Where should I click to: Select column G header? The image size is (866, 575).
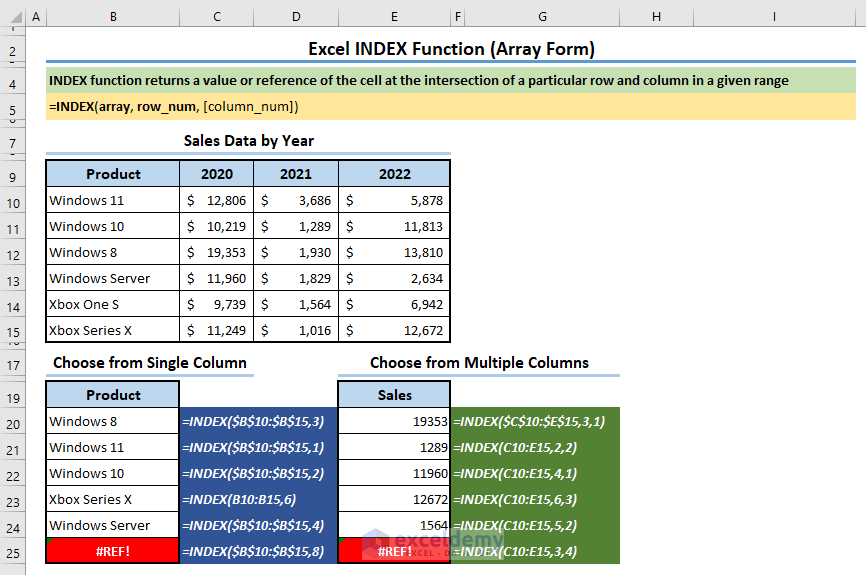[542, 17]
